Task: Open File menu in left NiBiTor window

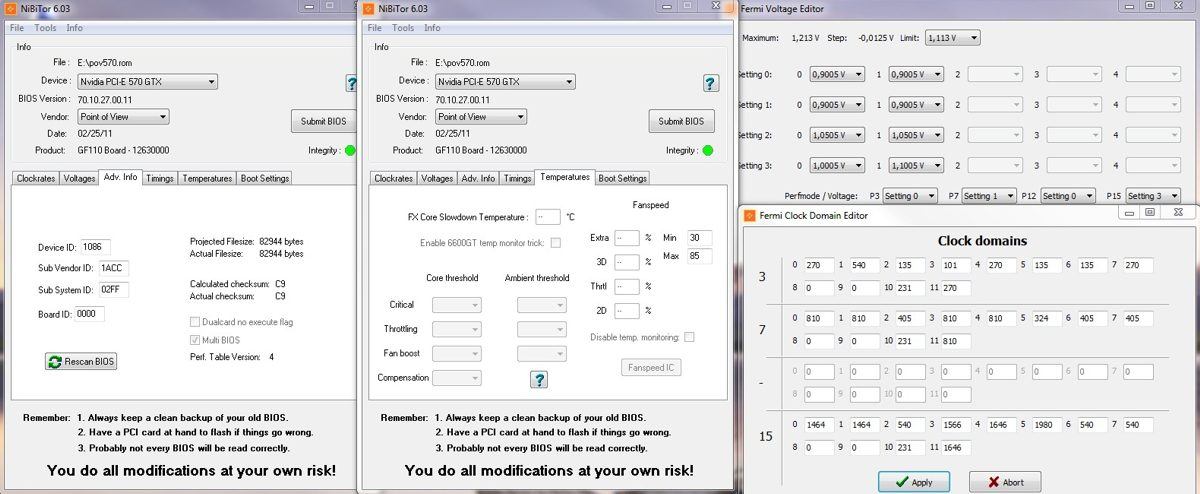Action: [x=18, y=28]
